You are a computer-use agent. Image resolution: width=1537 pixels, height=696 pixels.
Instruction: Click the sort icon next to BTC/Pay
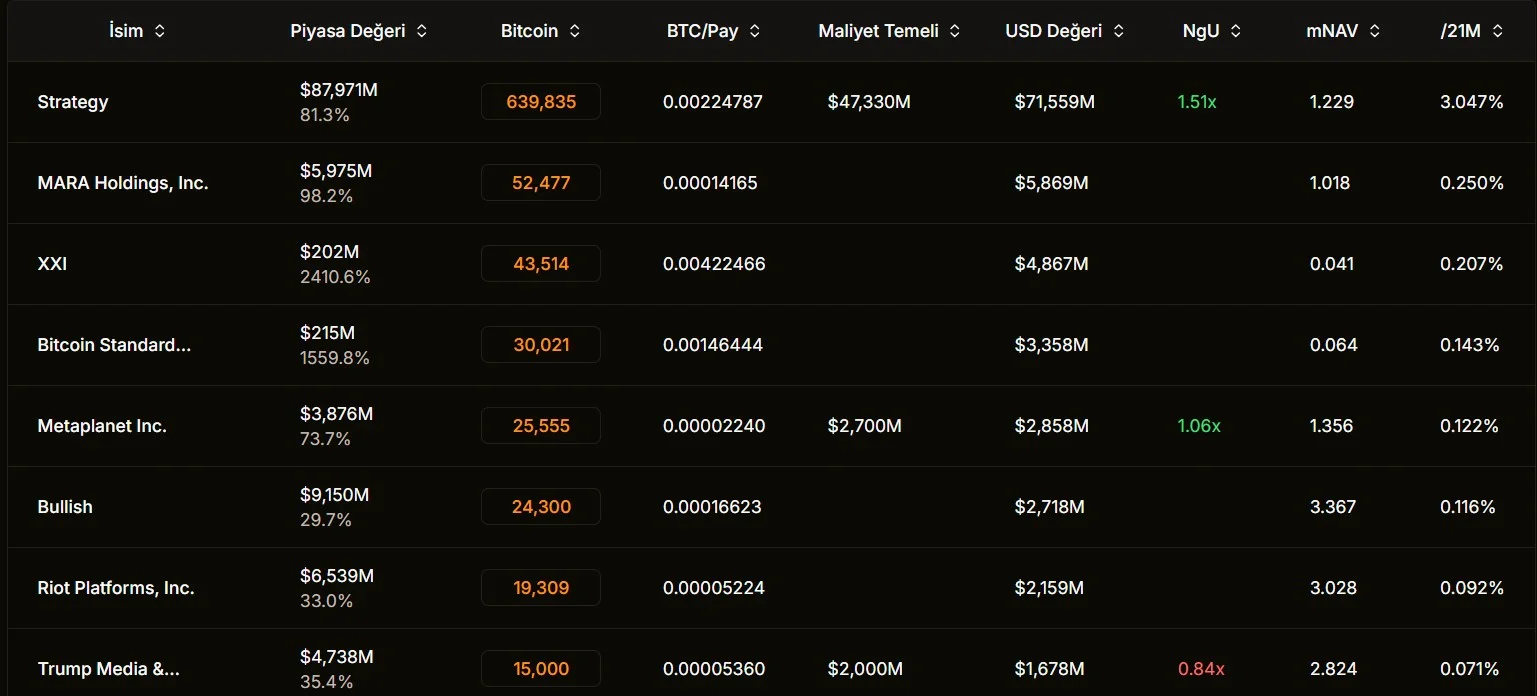click(754, 31)
